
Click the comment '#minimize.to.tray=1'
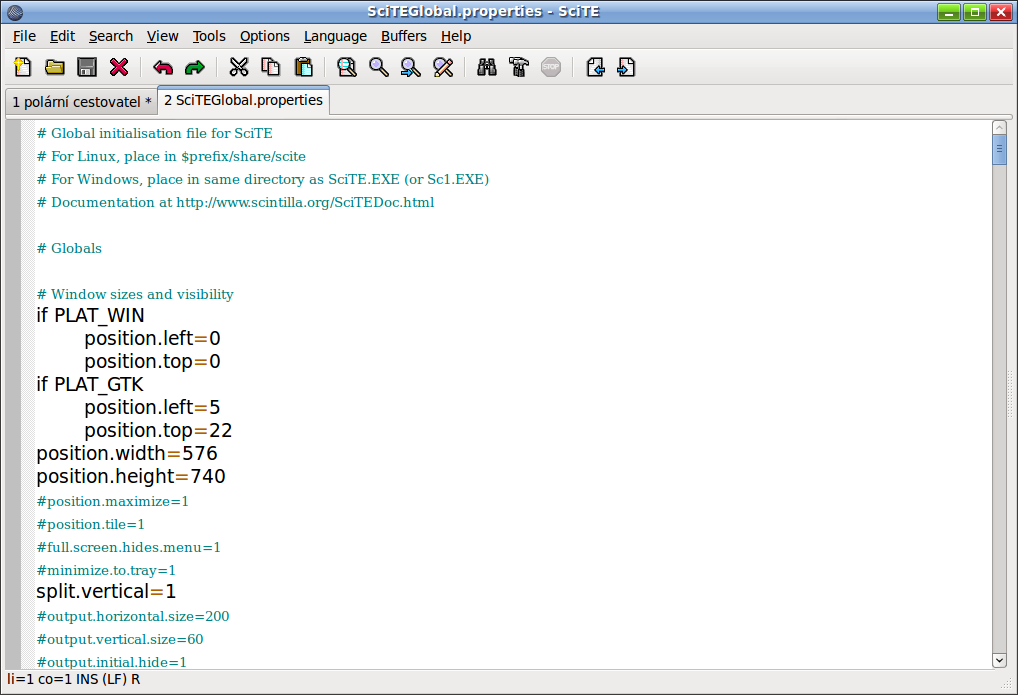pos(106,570)
